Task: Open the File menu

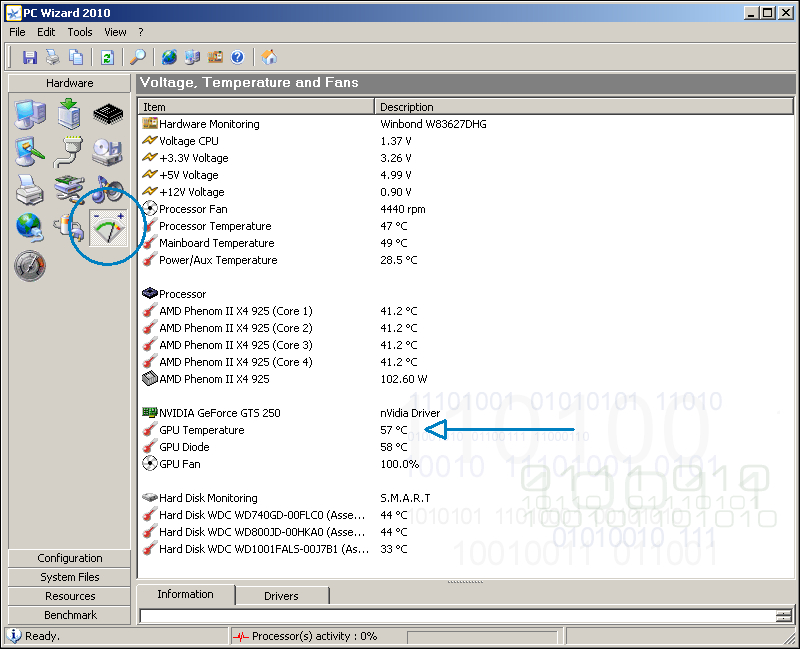Action: (17, 32)
